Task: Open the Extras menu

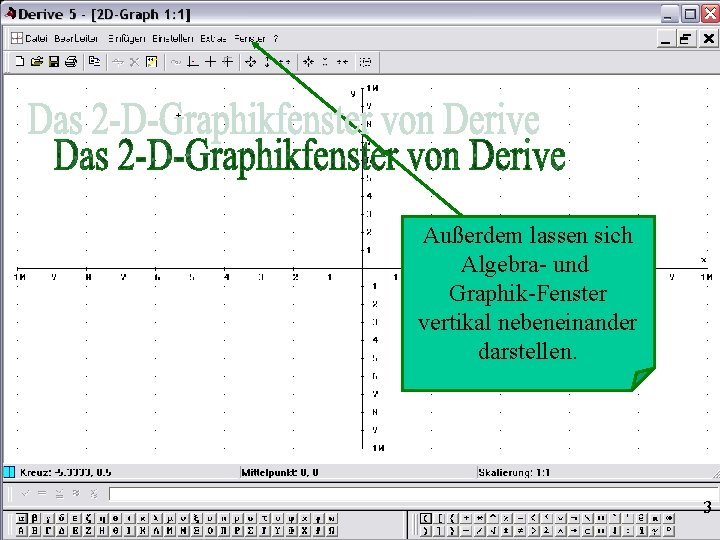Action: point(213,39)
